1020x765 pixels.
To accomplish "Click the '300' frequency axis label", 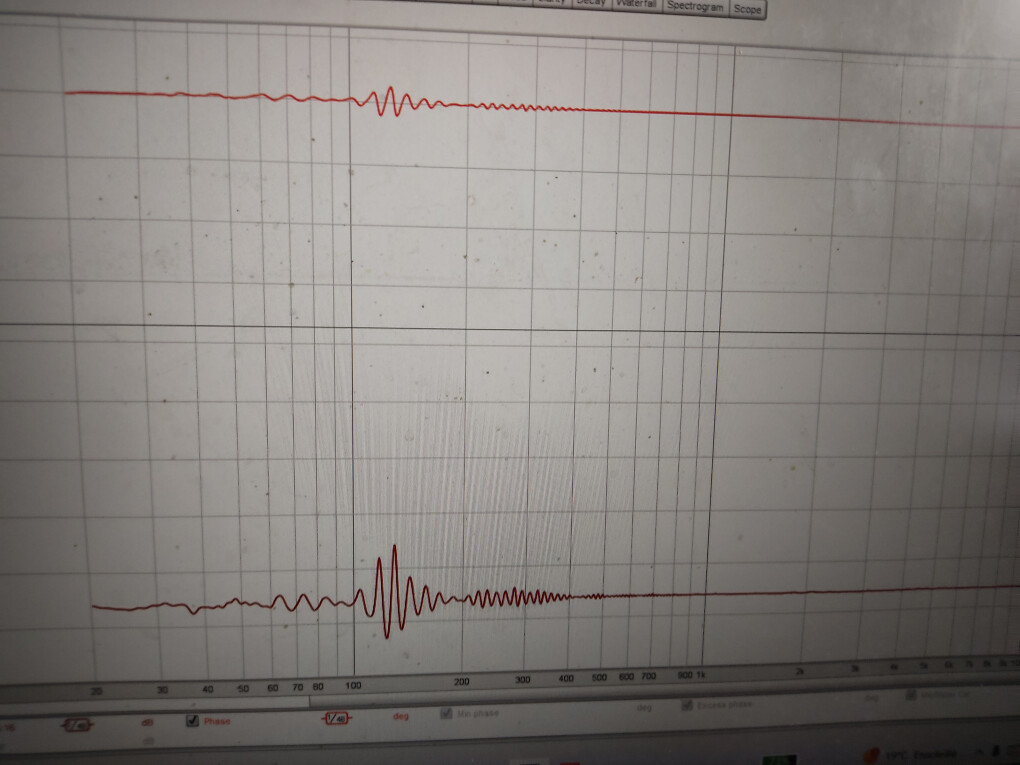I will point(522,680).
